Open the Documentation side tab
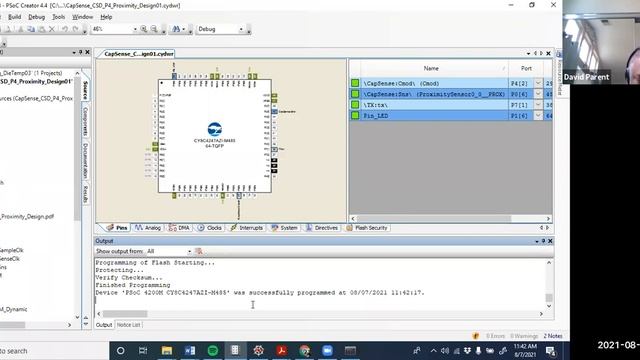 click(85, 160)
